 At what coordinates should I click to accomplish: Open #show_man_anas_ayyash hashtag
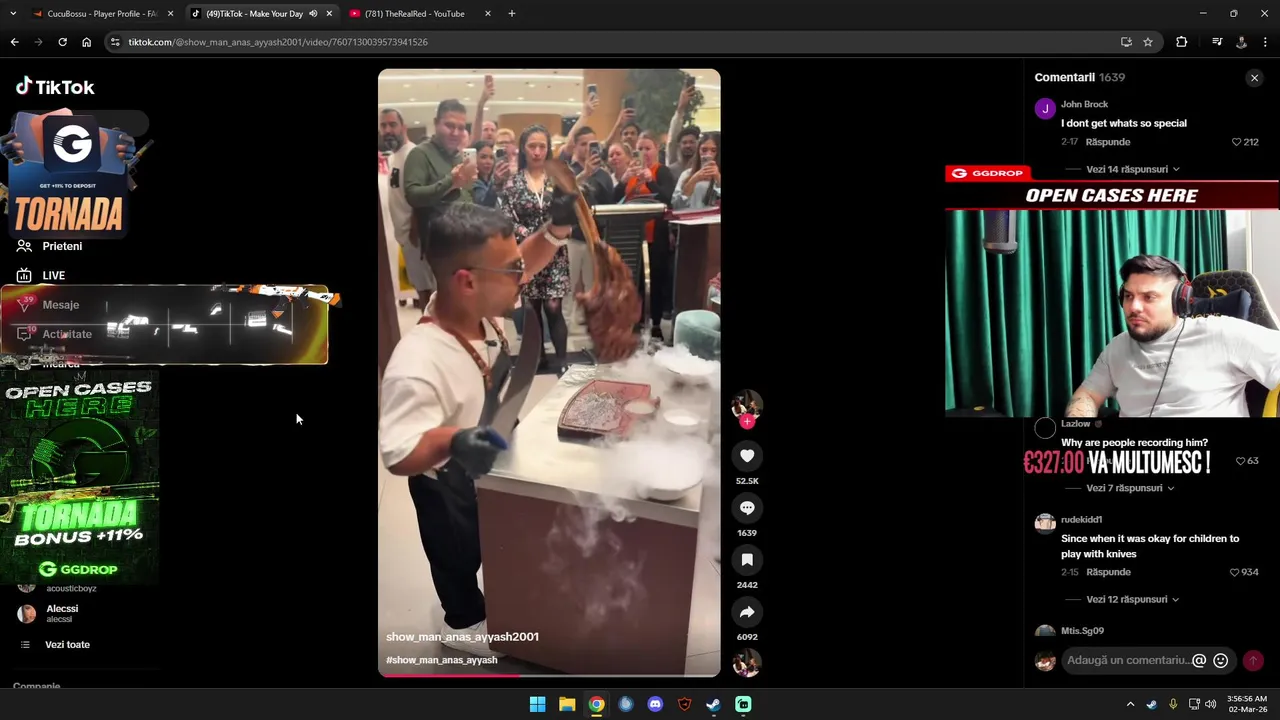coord(441,660)
